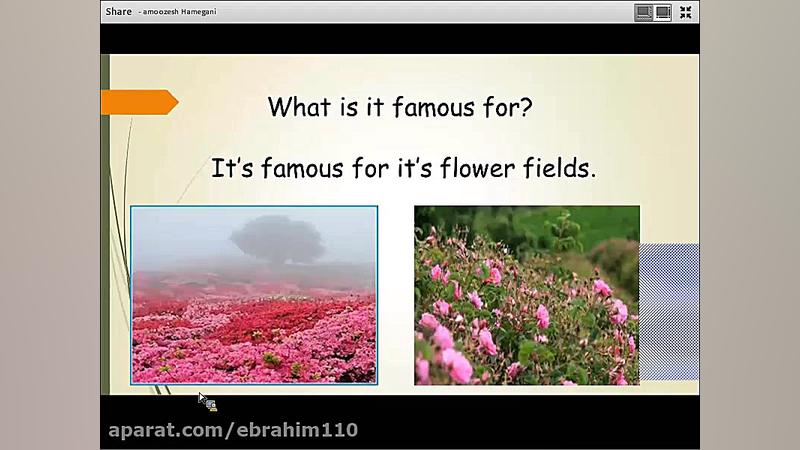Click the "It's famous for it's flower fields." sentence
This screenshot has height=450, width=800.
point(403,168)
